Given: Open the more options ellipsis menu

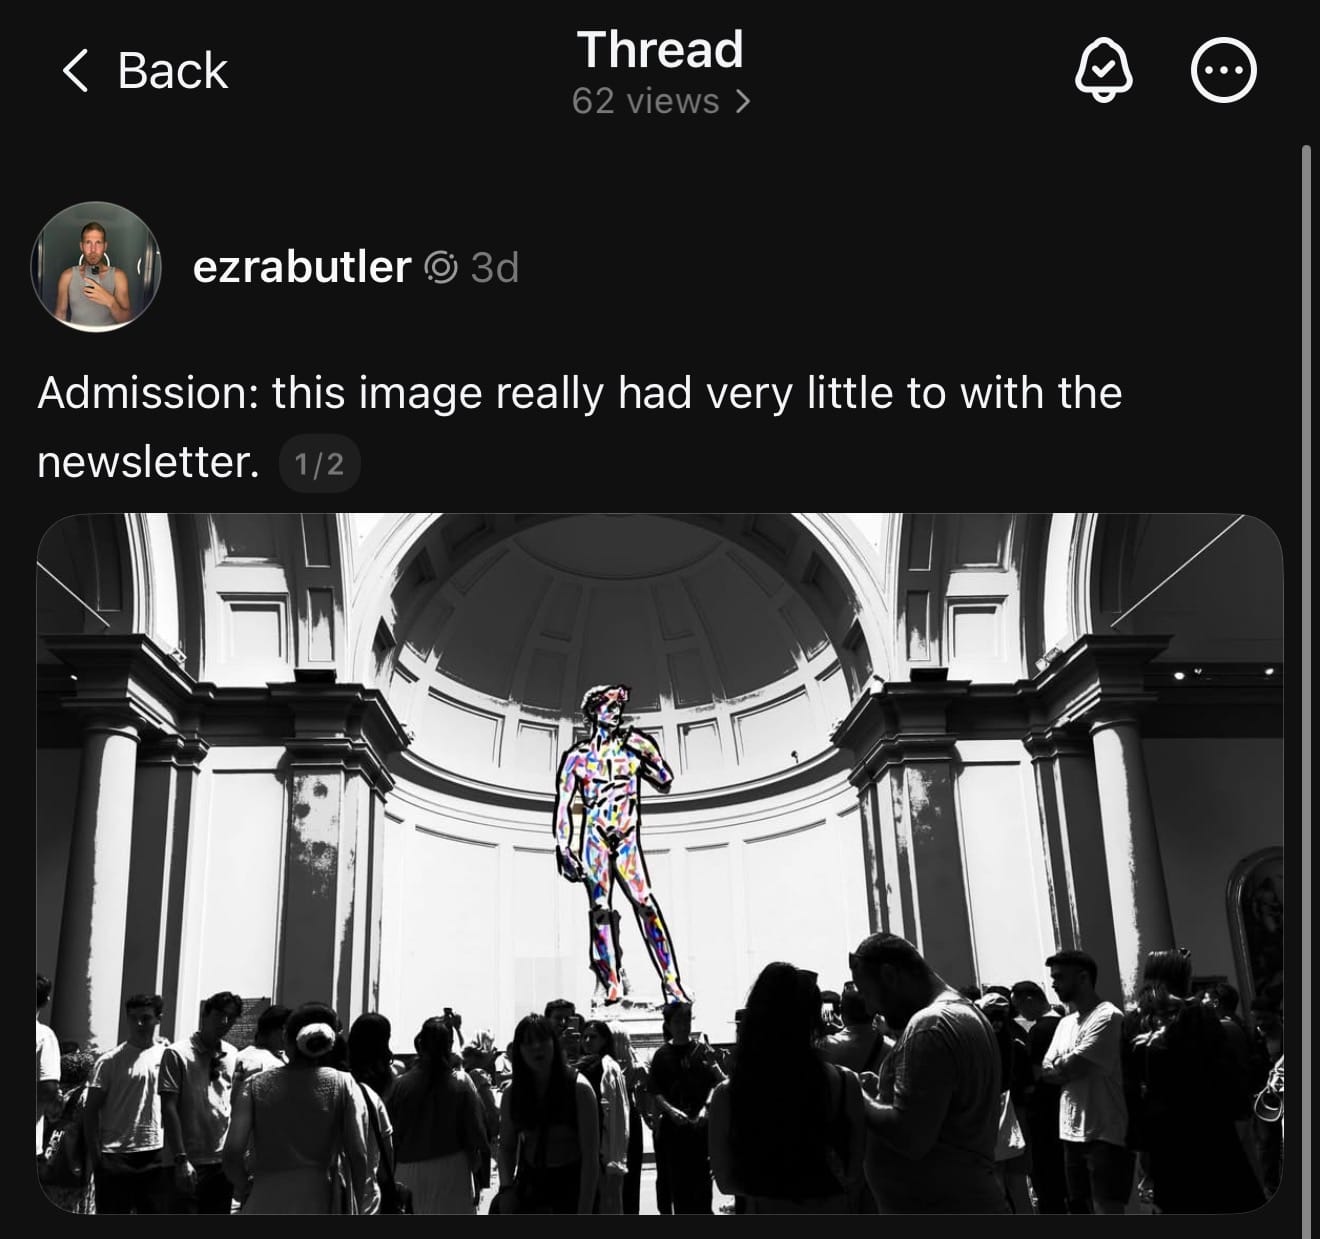Looking at the screenshot, I should pyautogui.click(x=1224, y=71).
